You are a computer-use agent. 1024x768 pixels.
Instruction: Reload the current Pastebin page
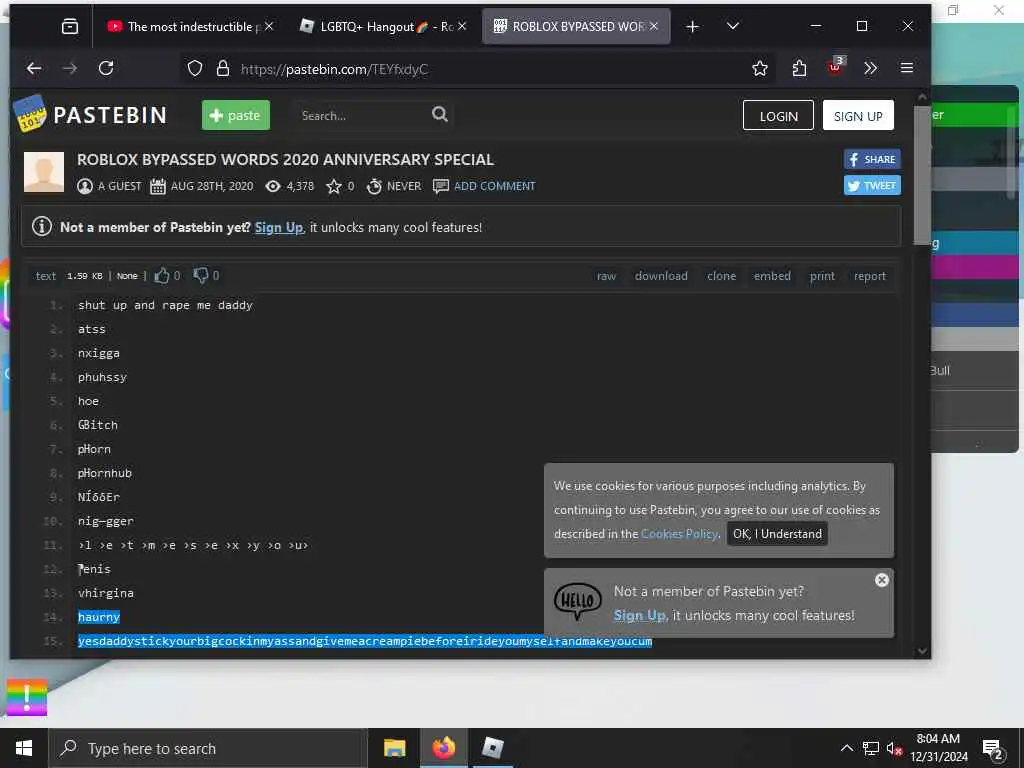point(106,68)
